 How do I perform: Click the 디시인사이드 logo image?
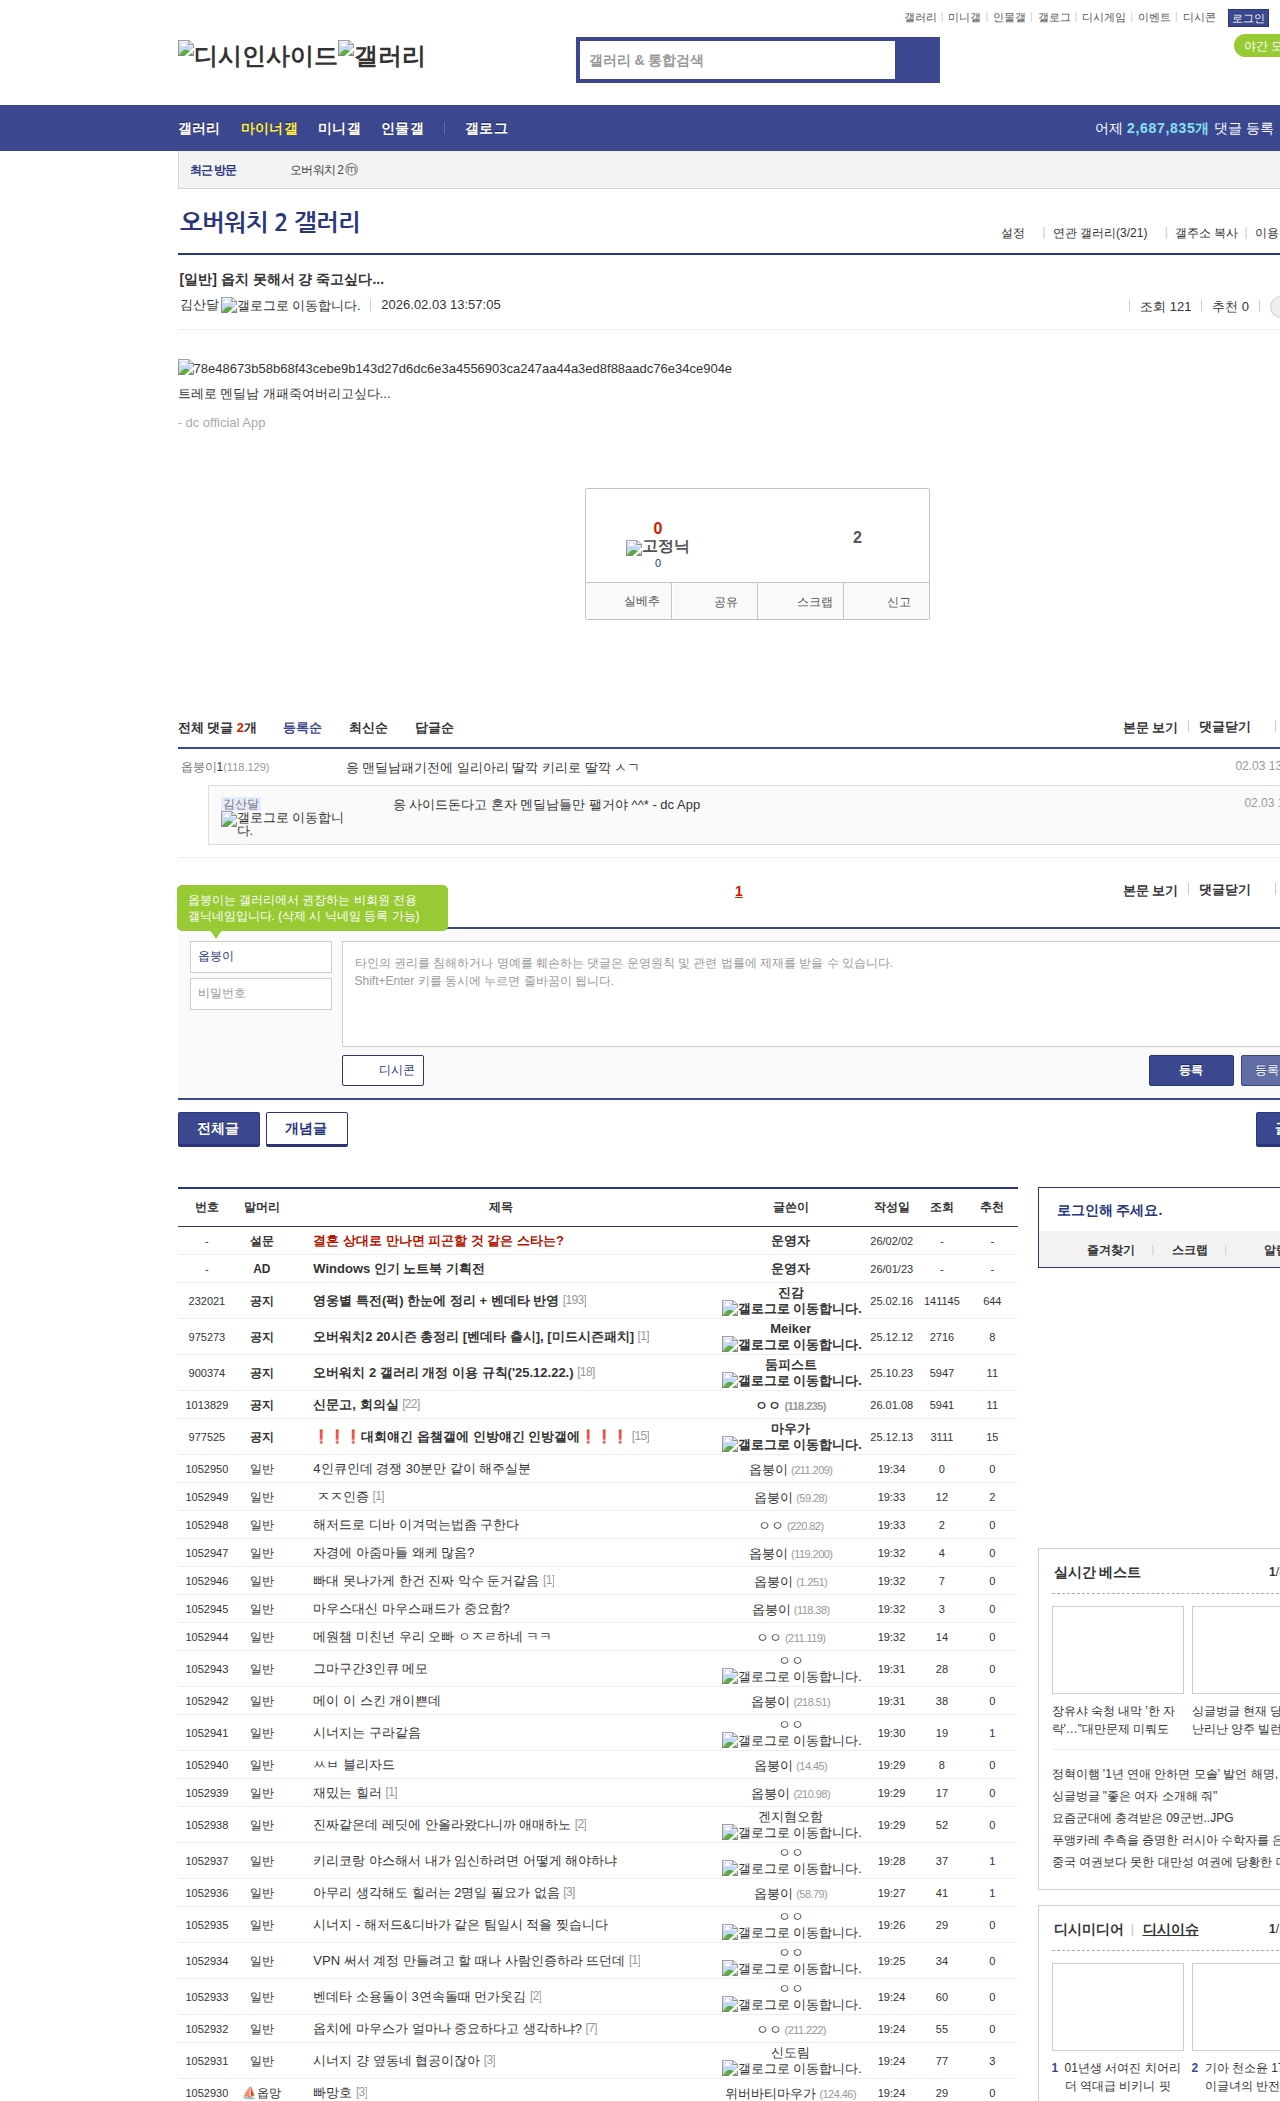pos(257,55)
